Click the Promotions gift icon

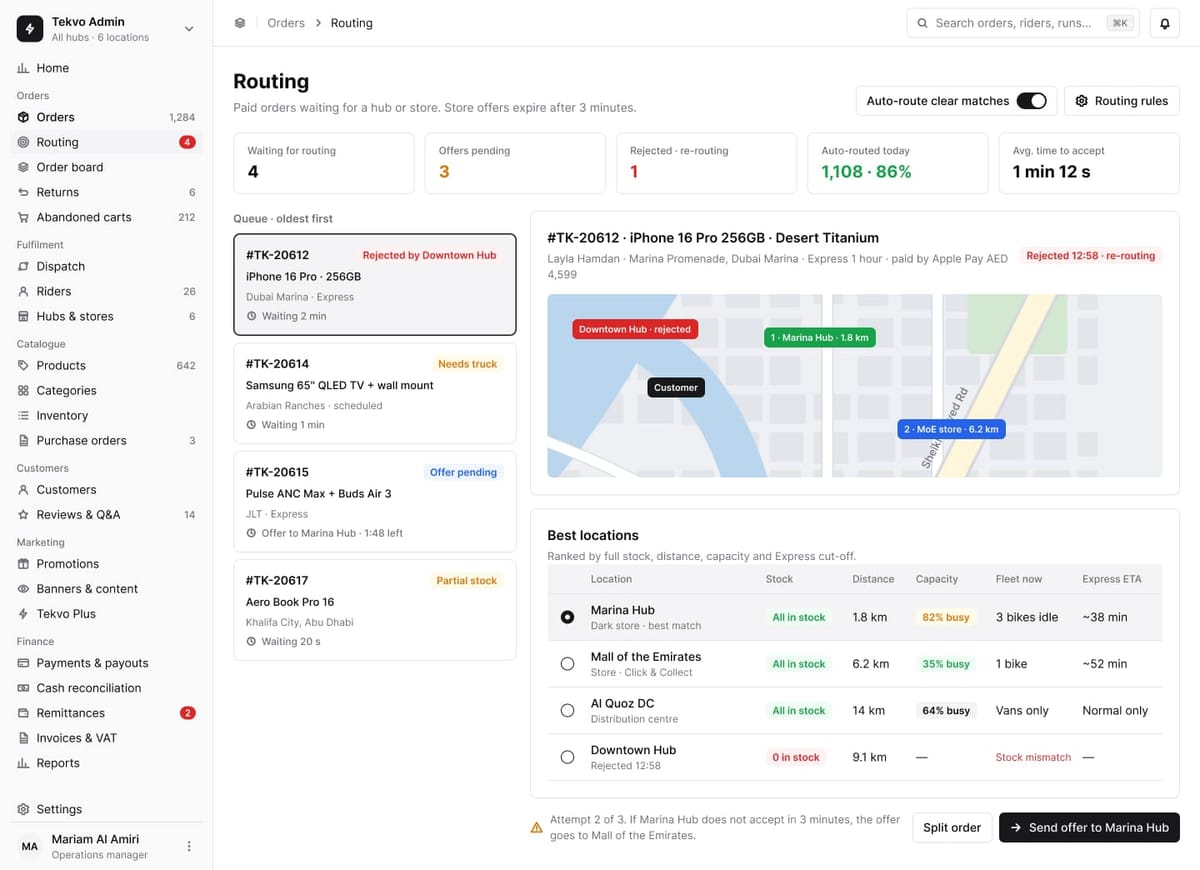pos(23,564)
